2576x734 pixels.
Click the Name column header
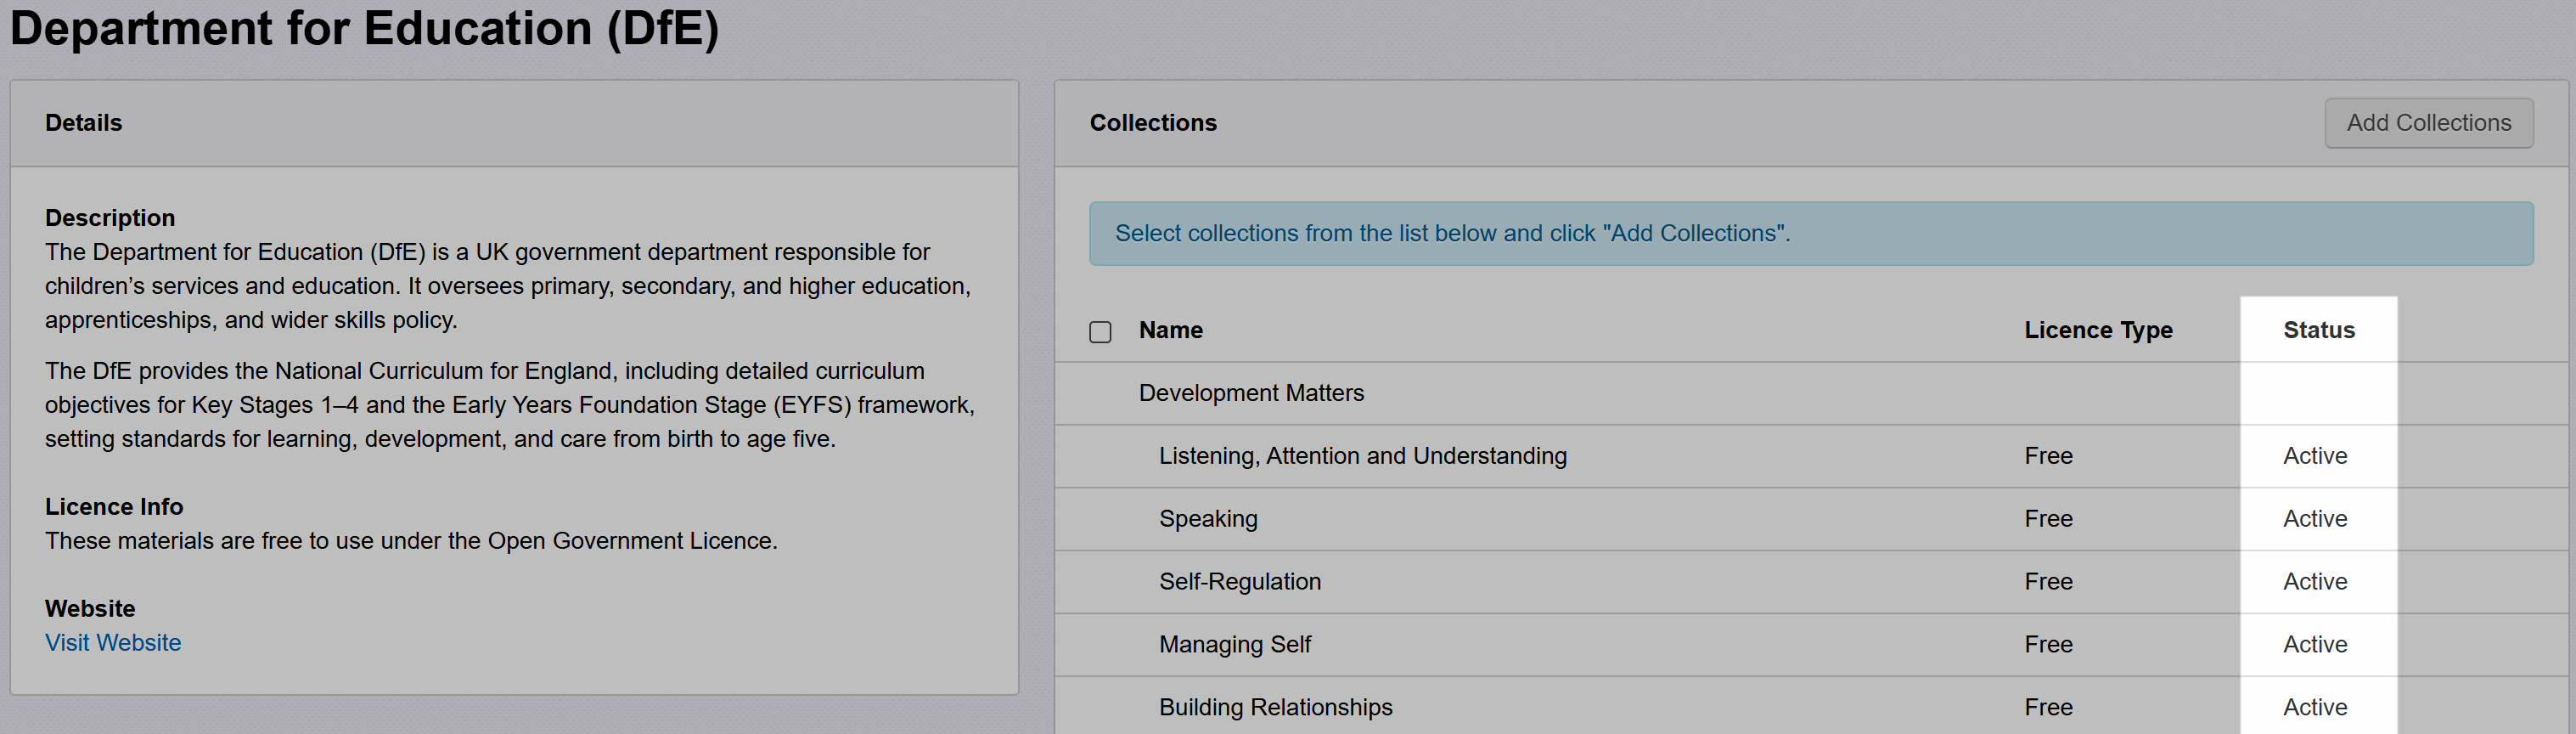1170,330
